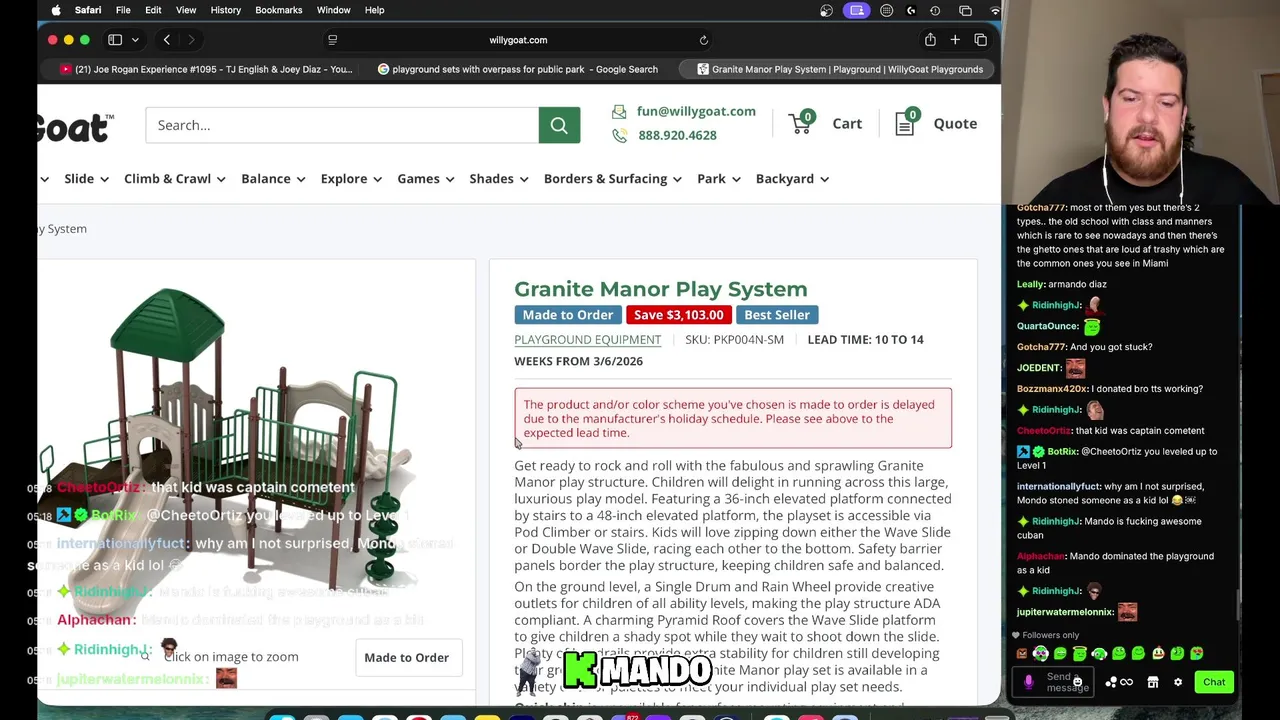
Task: Expand the Borders & Surfacing menu
Action: pyautogui.click(x=613, y=179)
